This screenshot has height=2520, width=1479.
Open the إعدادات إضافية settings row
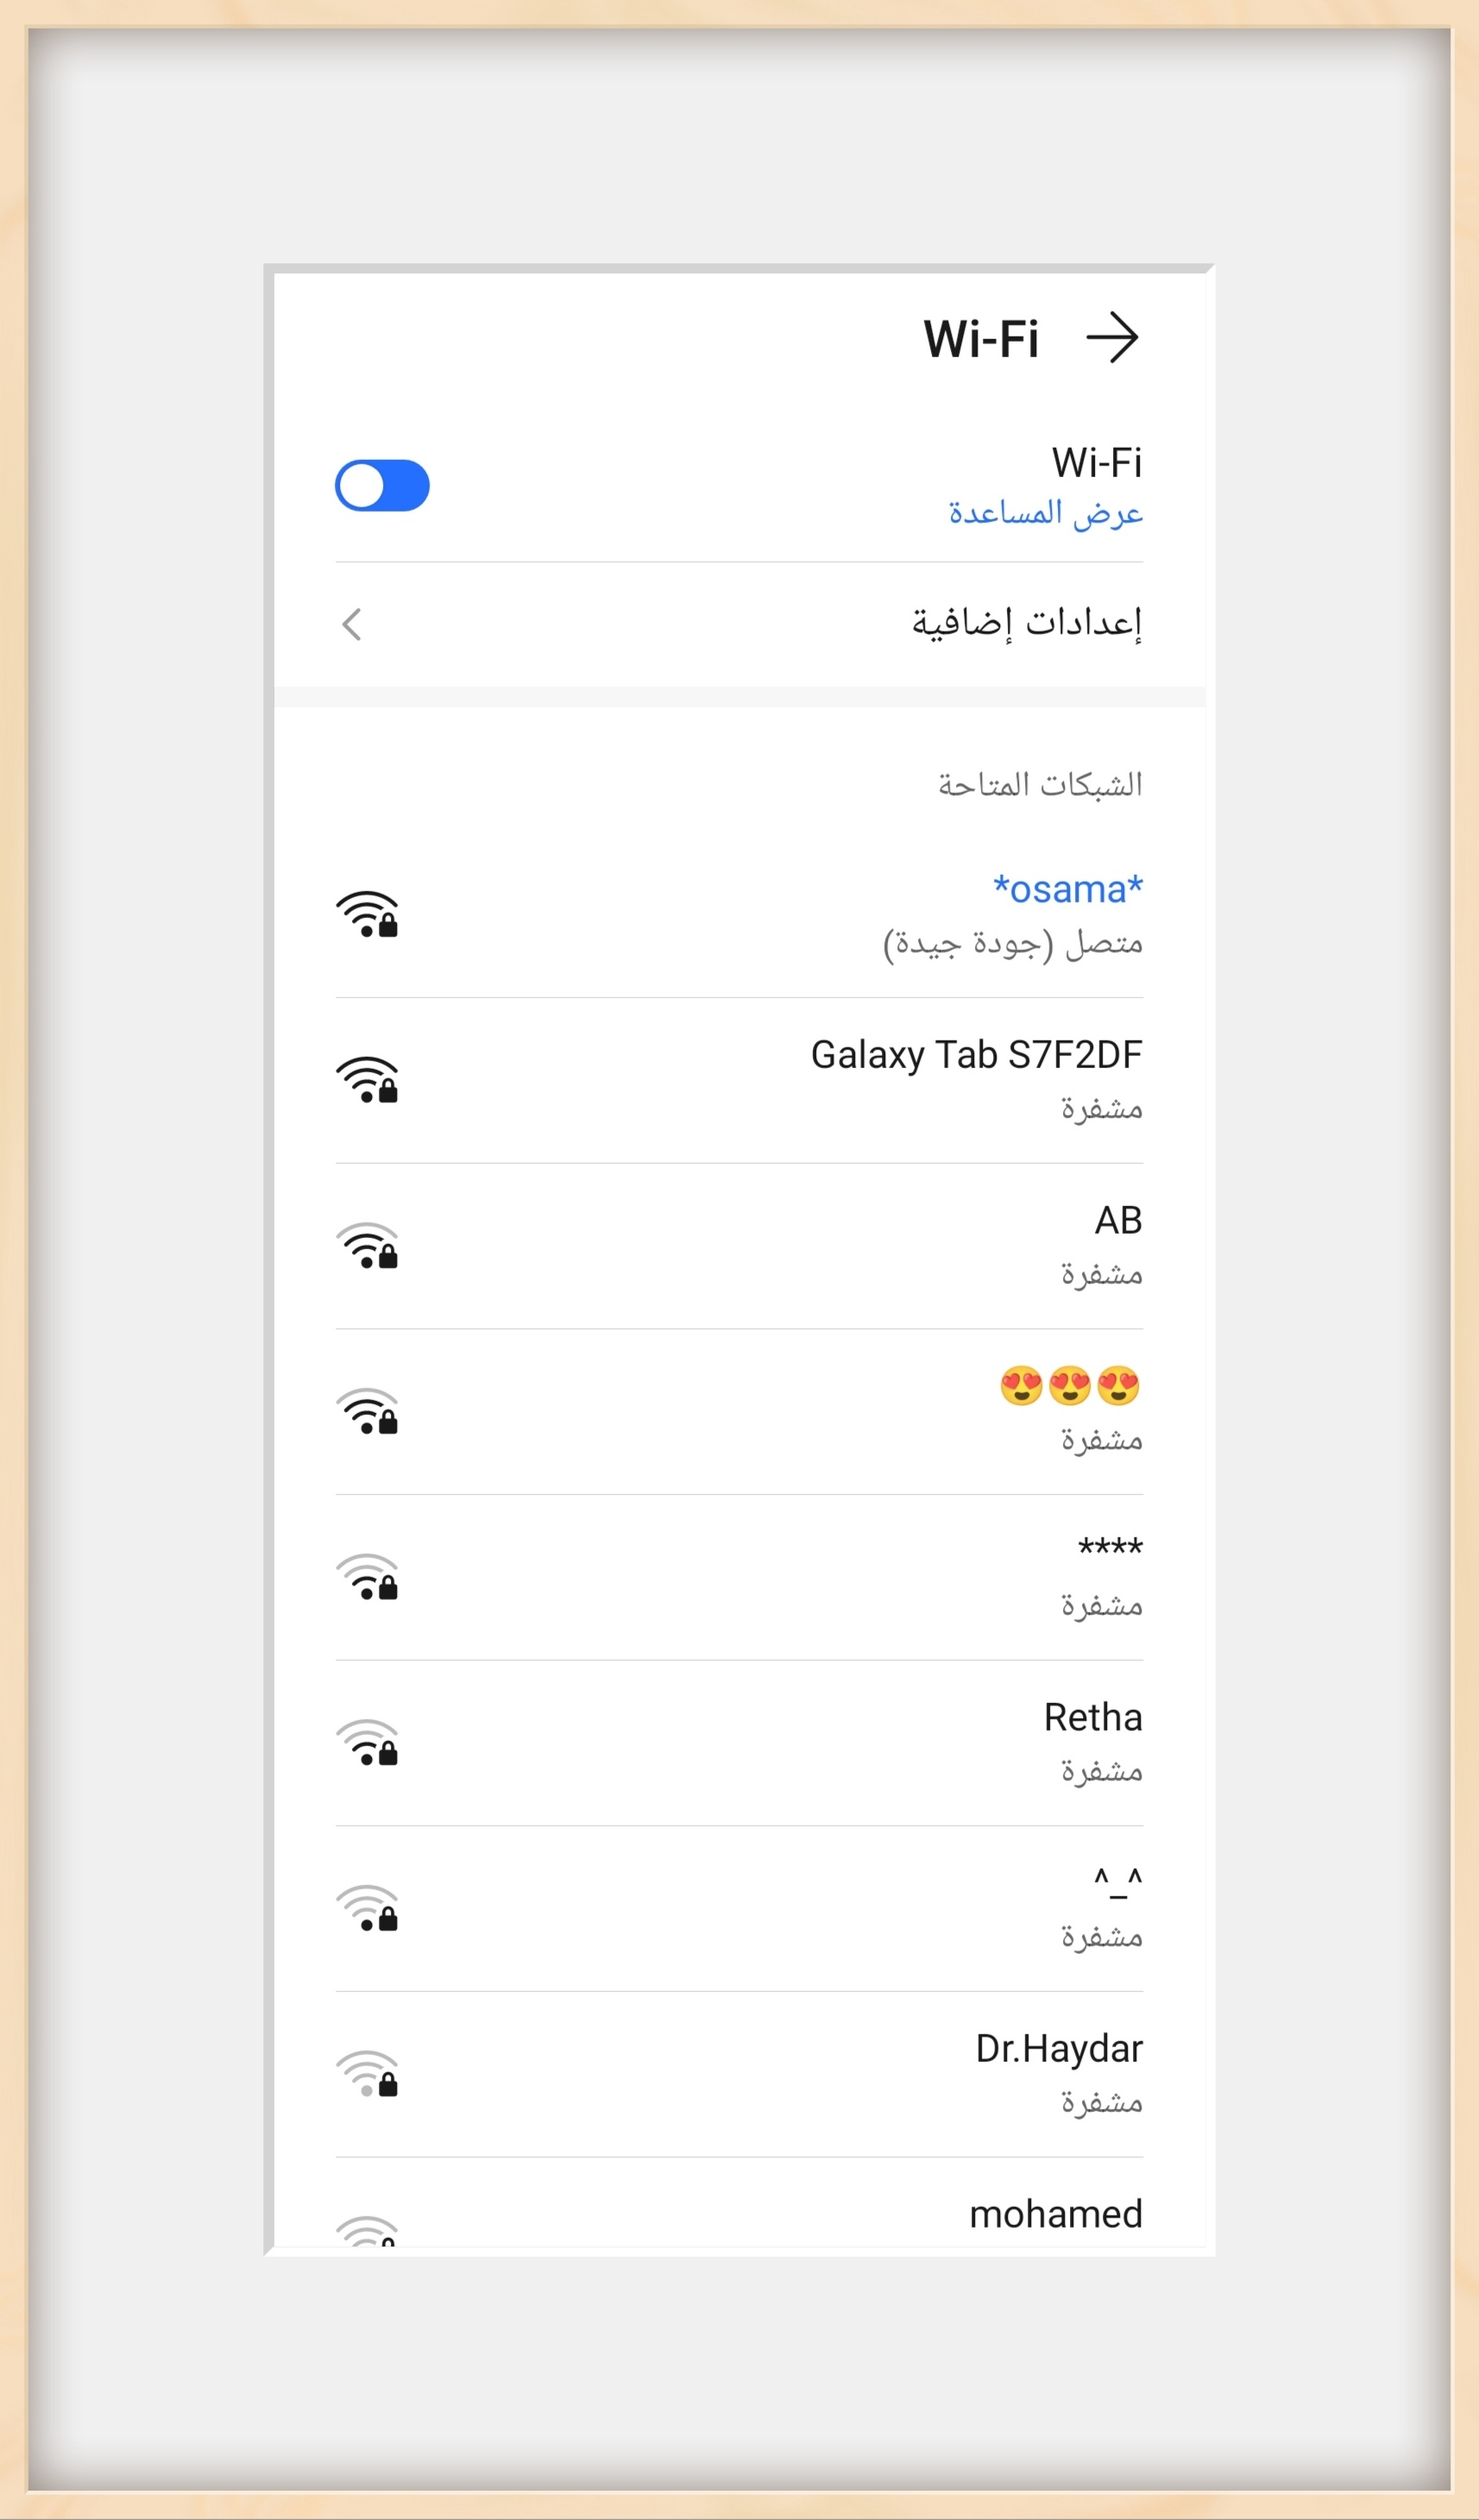click(1030, 624)
